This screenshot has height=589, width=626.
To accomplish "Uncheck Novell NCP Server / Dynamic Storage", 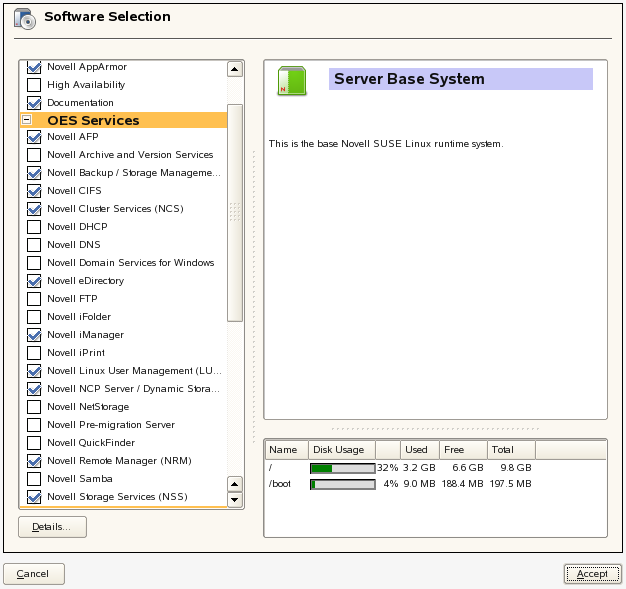I will pyautogui.click(x=34, y=389).
